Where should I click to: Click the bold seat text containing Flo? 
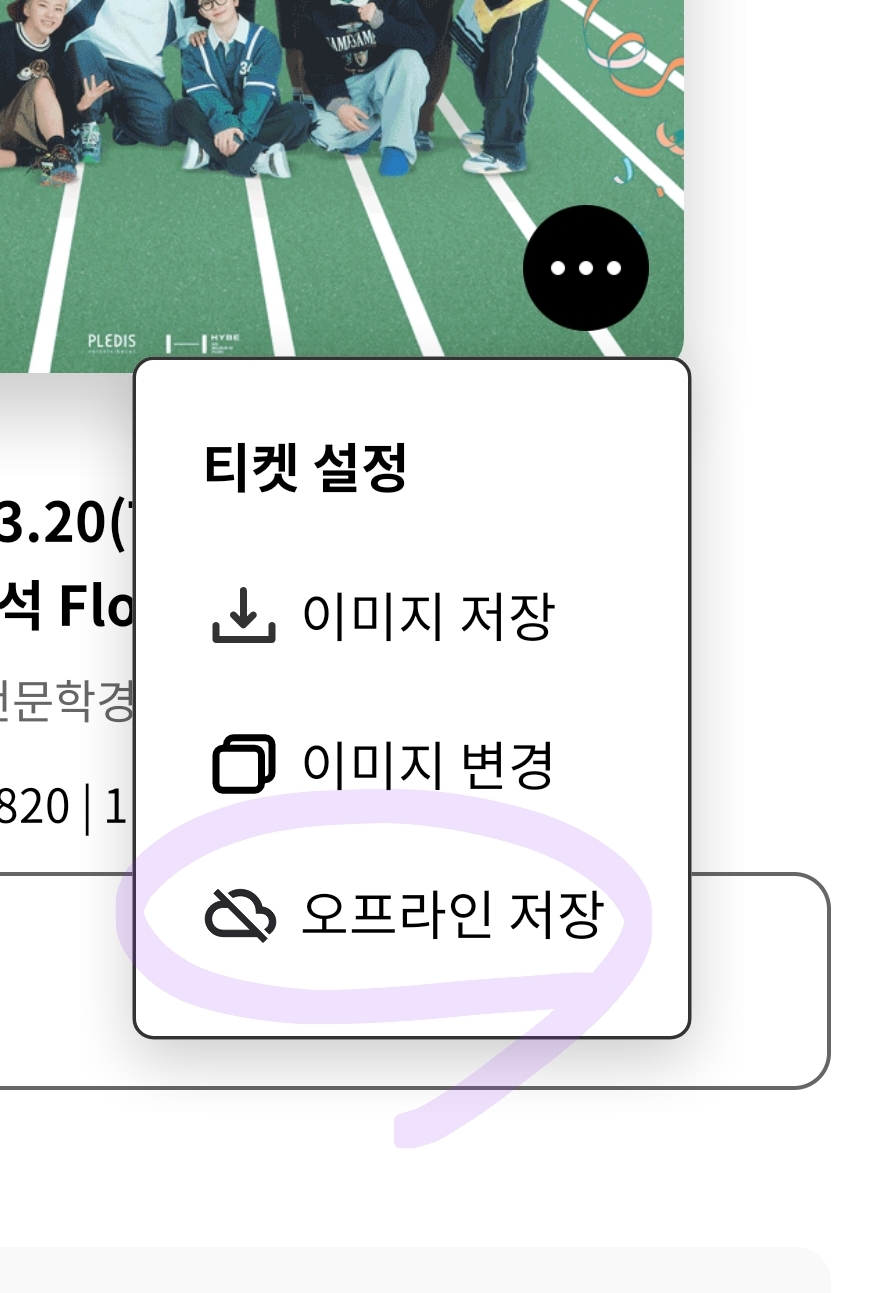tap(66, 604)
